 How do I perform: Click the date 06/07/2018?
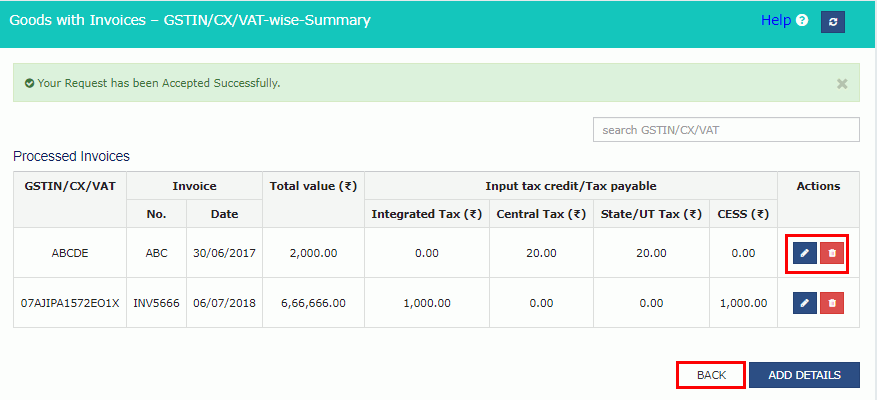click(224, 303)
